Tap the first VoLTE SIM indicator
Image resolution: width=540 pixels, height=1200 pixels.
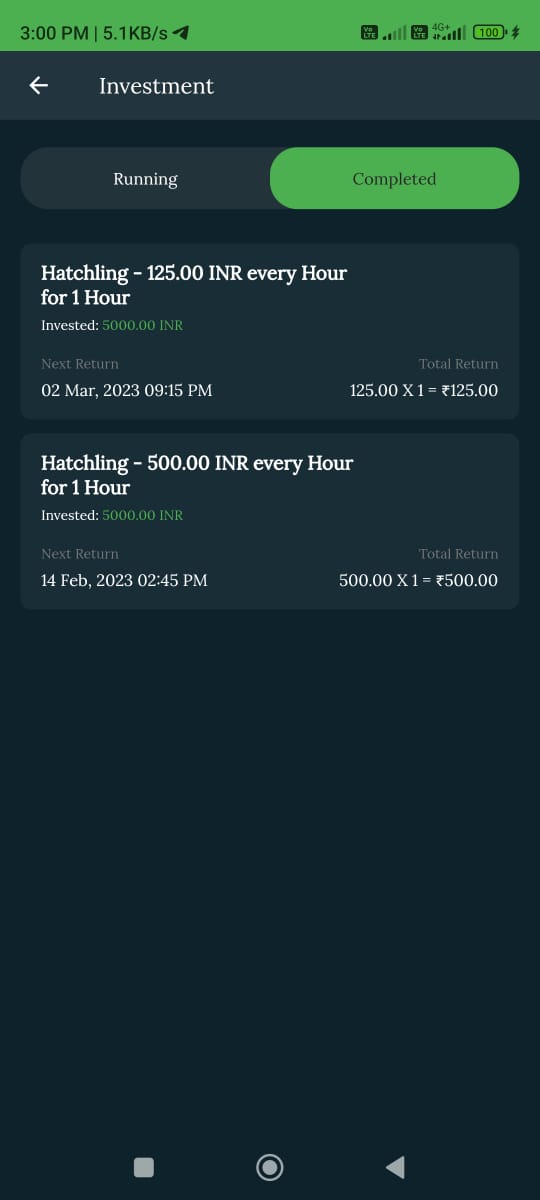tap(369, 33)
